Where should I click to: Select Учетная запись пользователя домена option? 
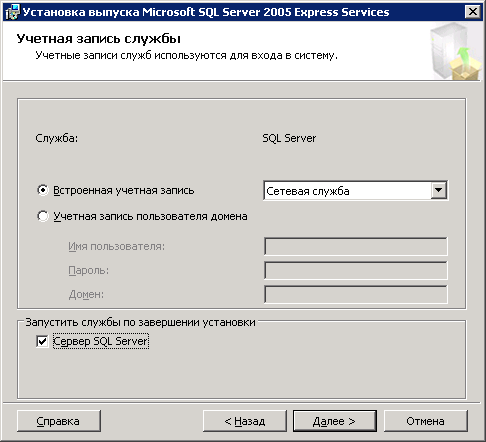click(43, 216)
